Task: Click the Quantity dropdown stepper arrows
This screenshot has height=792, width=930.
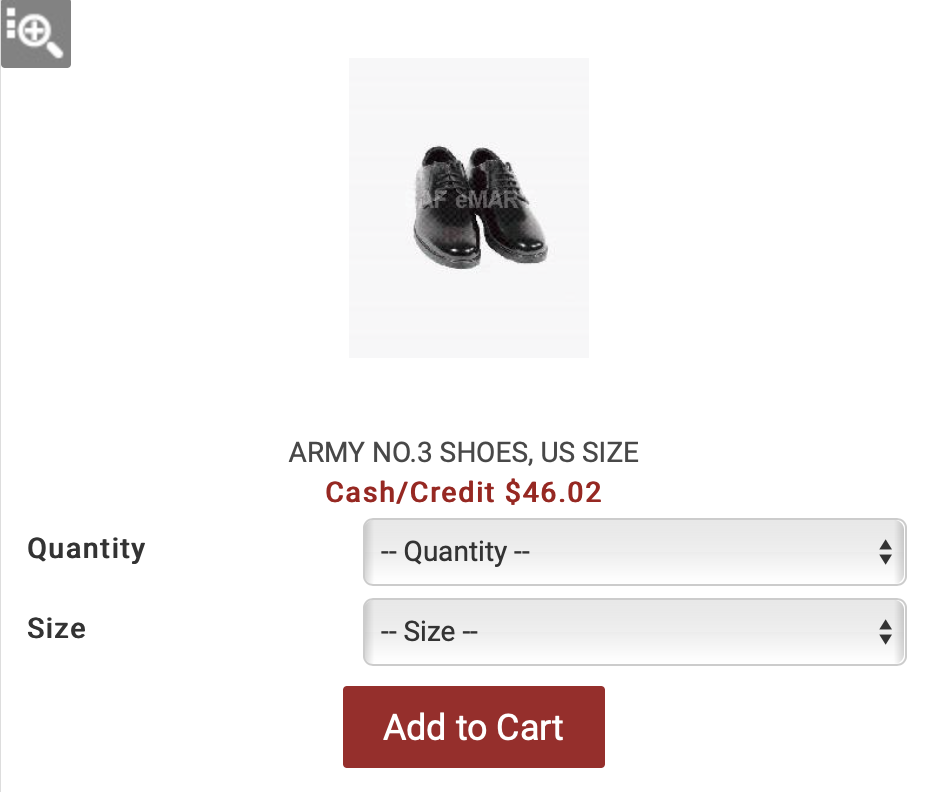Action: tap(886, 552)
